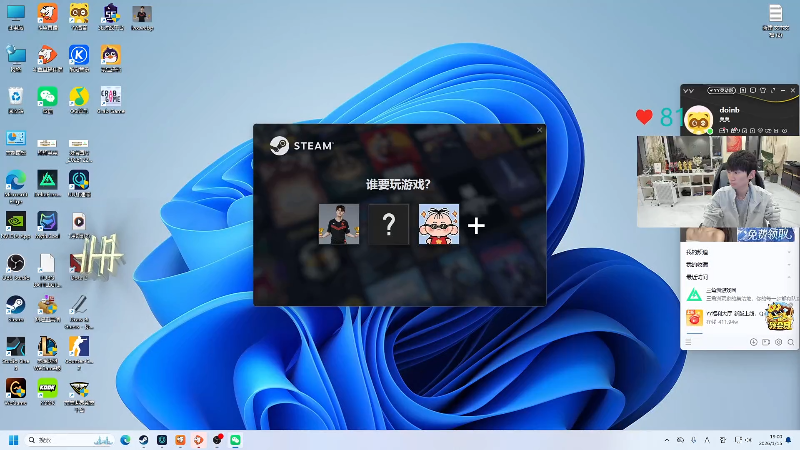Open This PC desktop icon
The image size is (800, 450).
pos(16,17)
